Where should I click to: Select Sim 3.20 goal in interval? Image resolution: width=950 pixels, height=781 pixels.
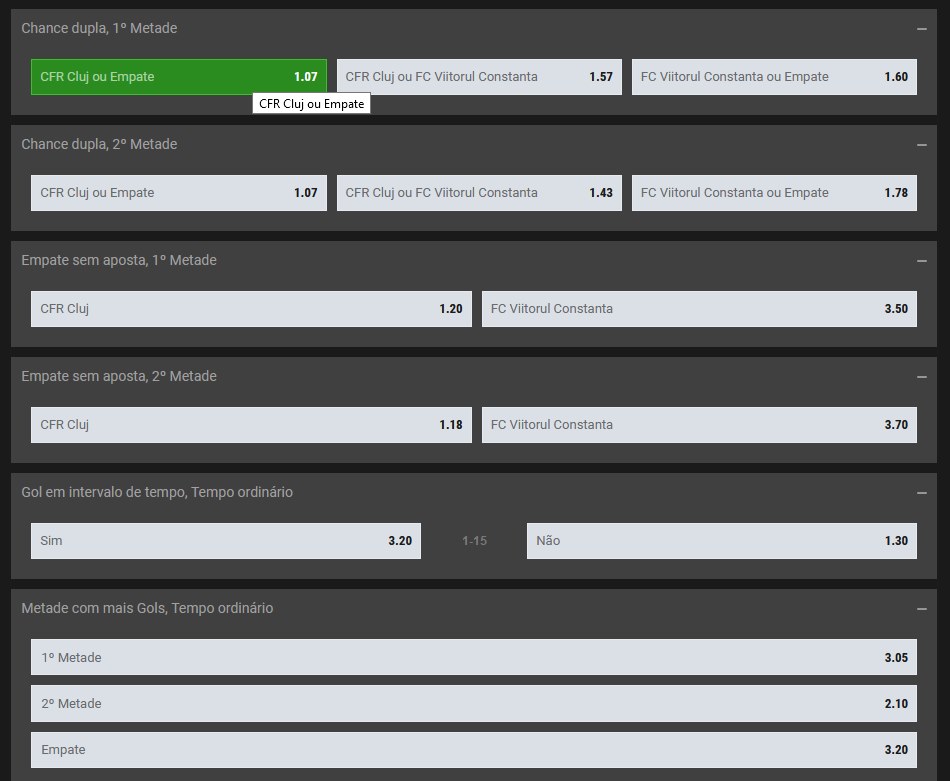coord(226,541)
